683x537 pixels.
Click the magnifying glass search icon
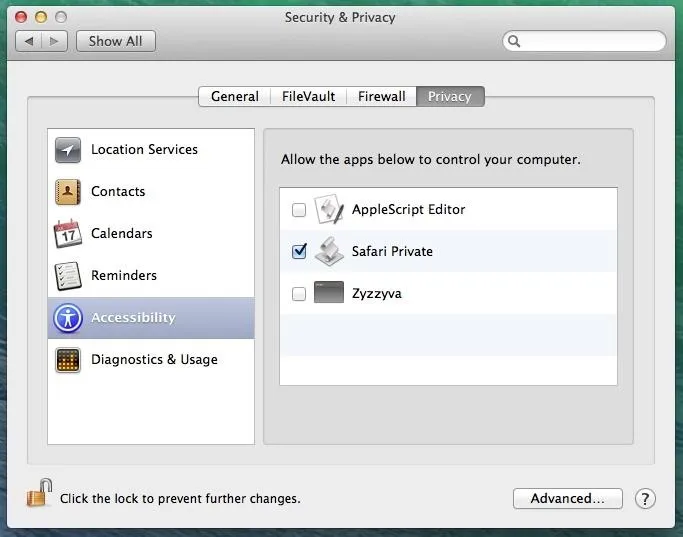[x=514, y=41]
